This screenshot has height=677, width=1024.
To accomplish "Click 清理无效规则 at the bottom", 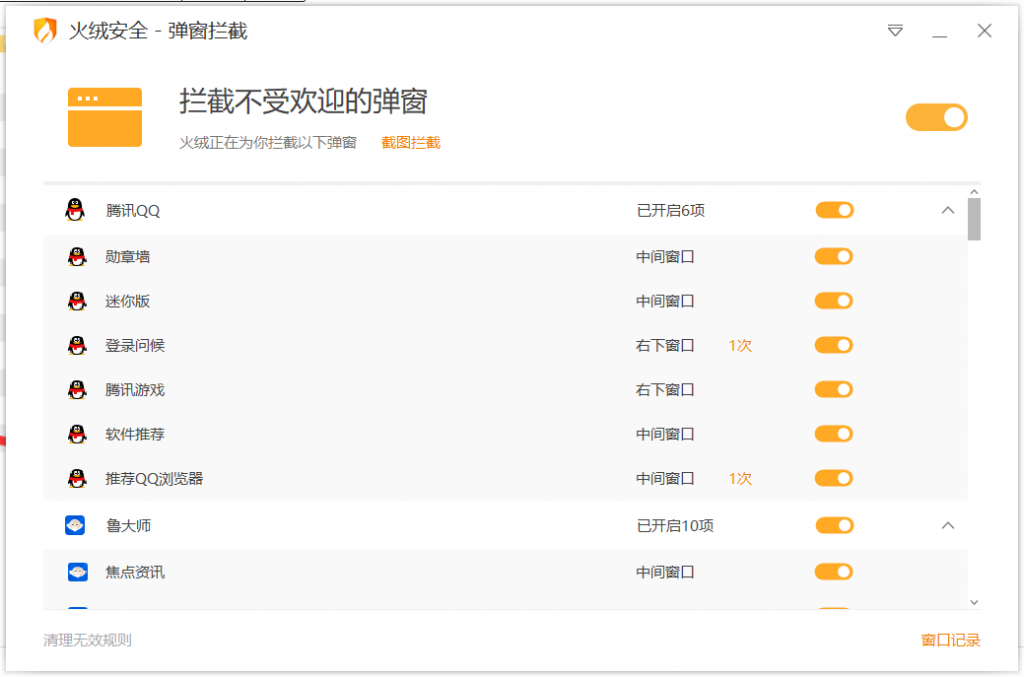I will point(88,640).
